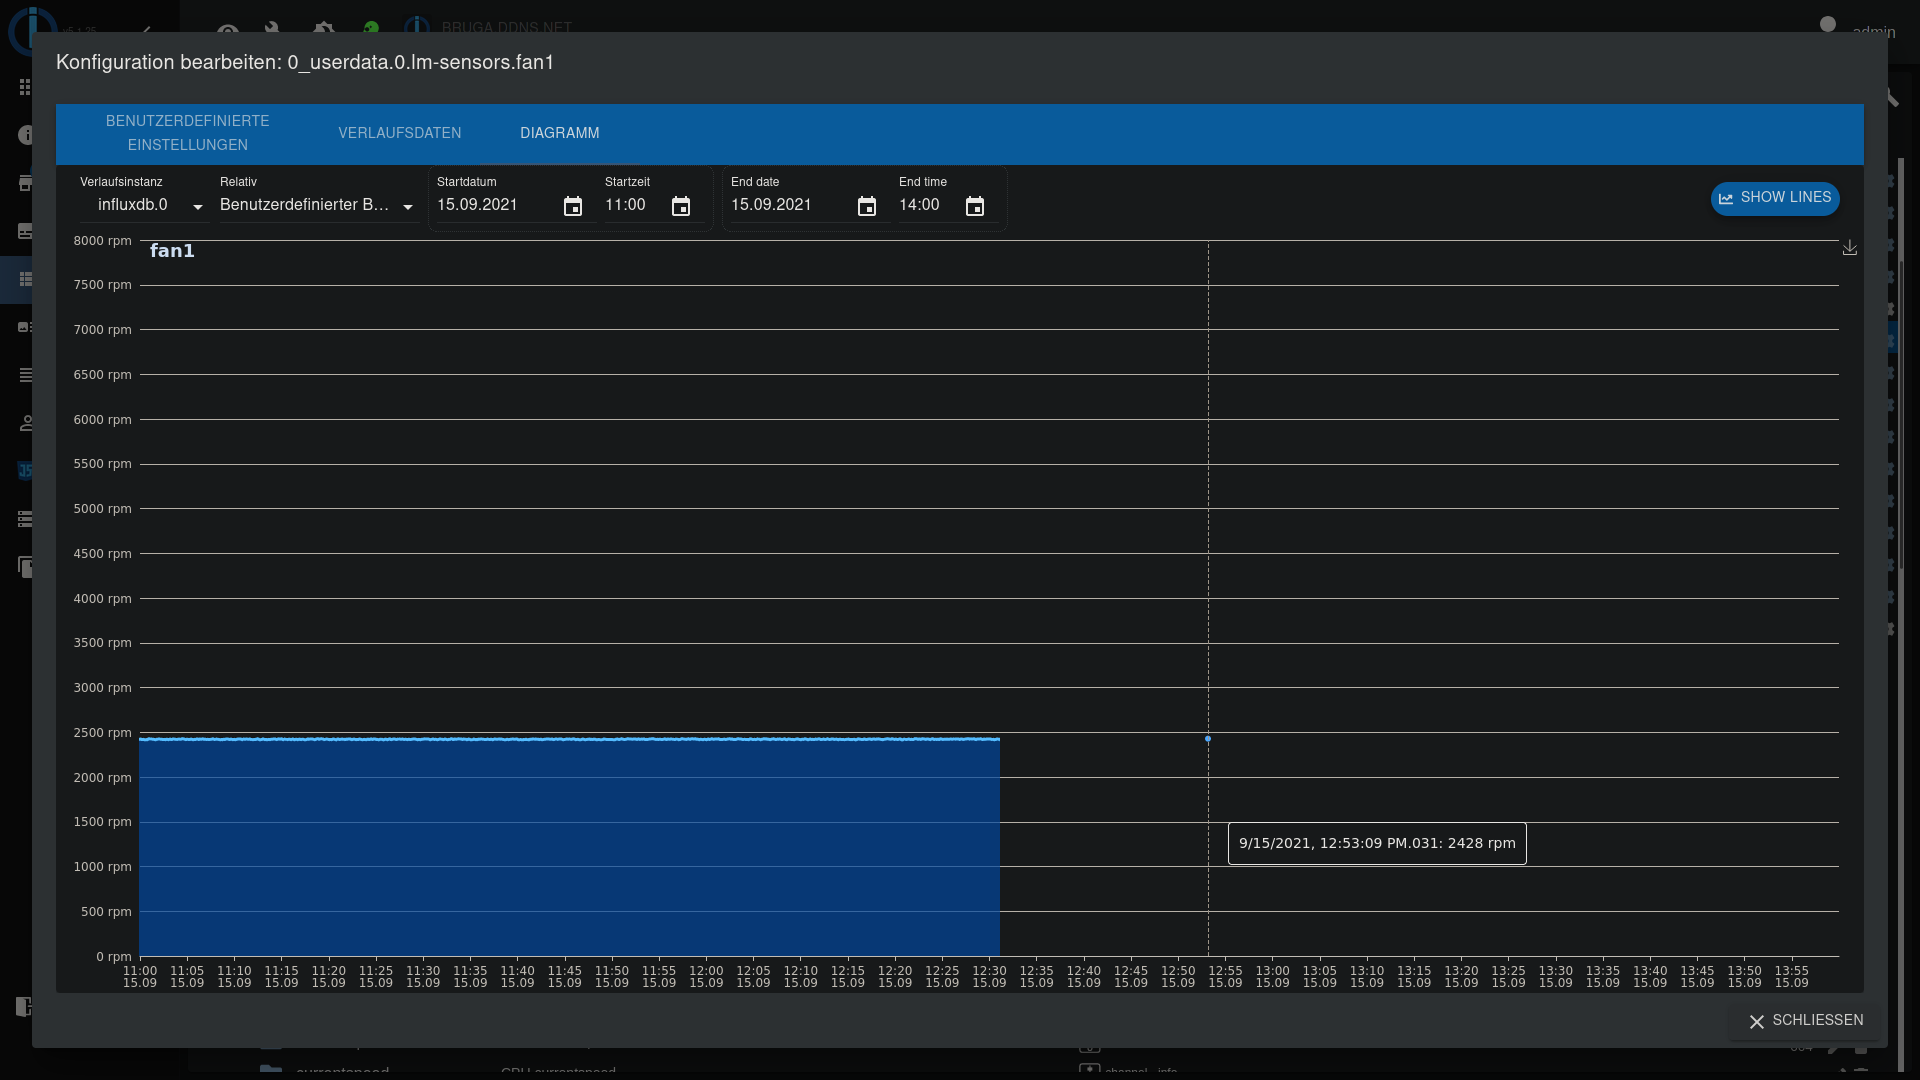Open the calendar picker next to Startdatum
This screenshot has height=1080, width=1920.
(x=572, y=206)
